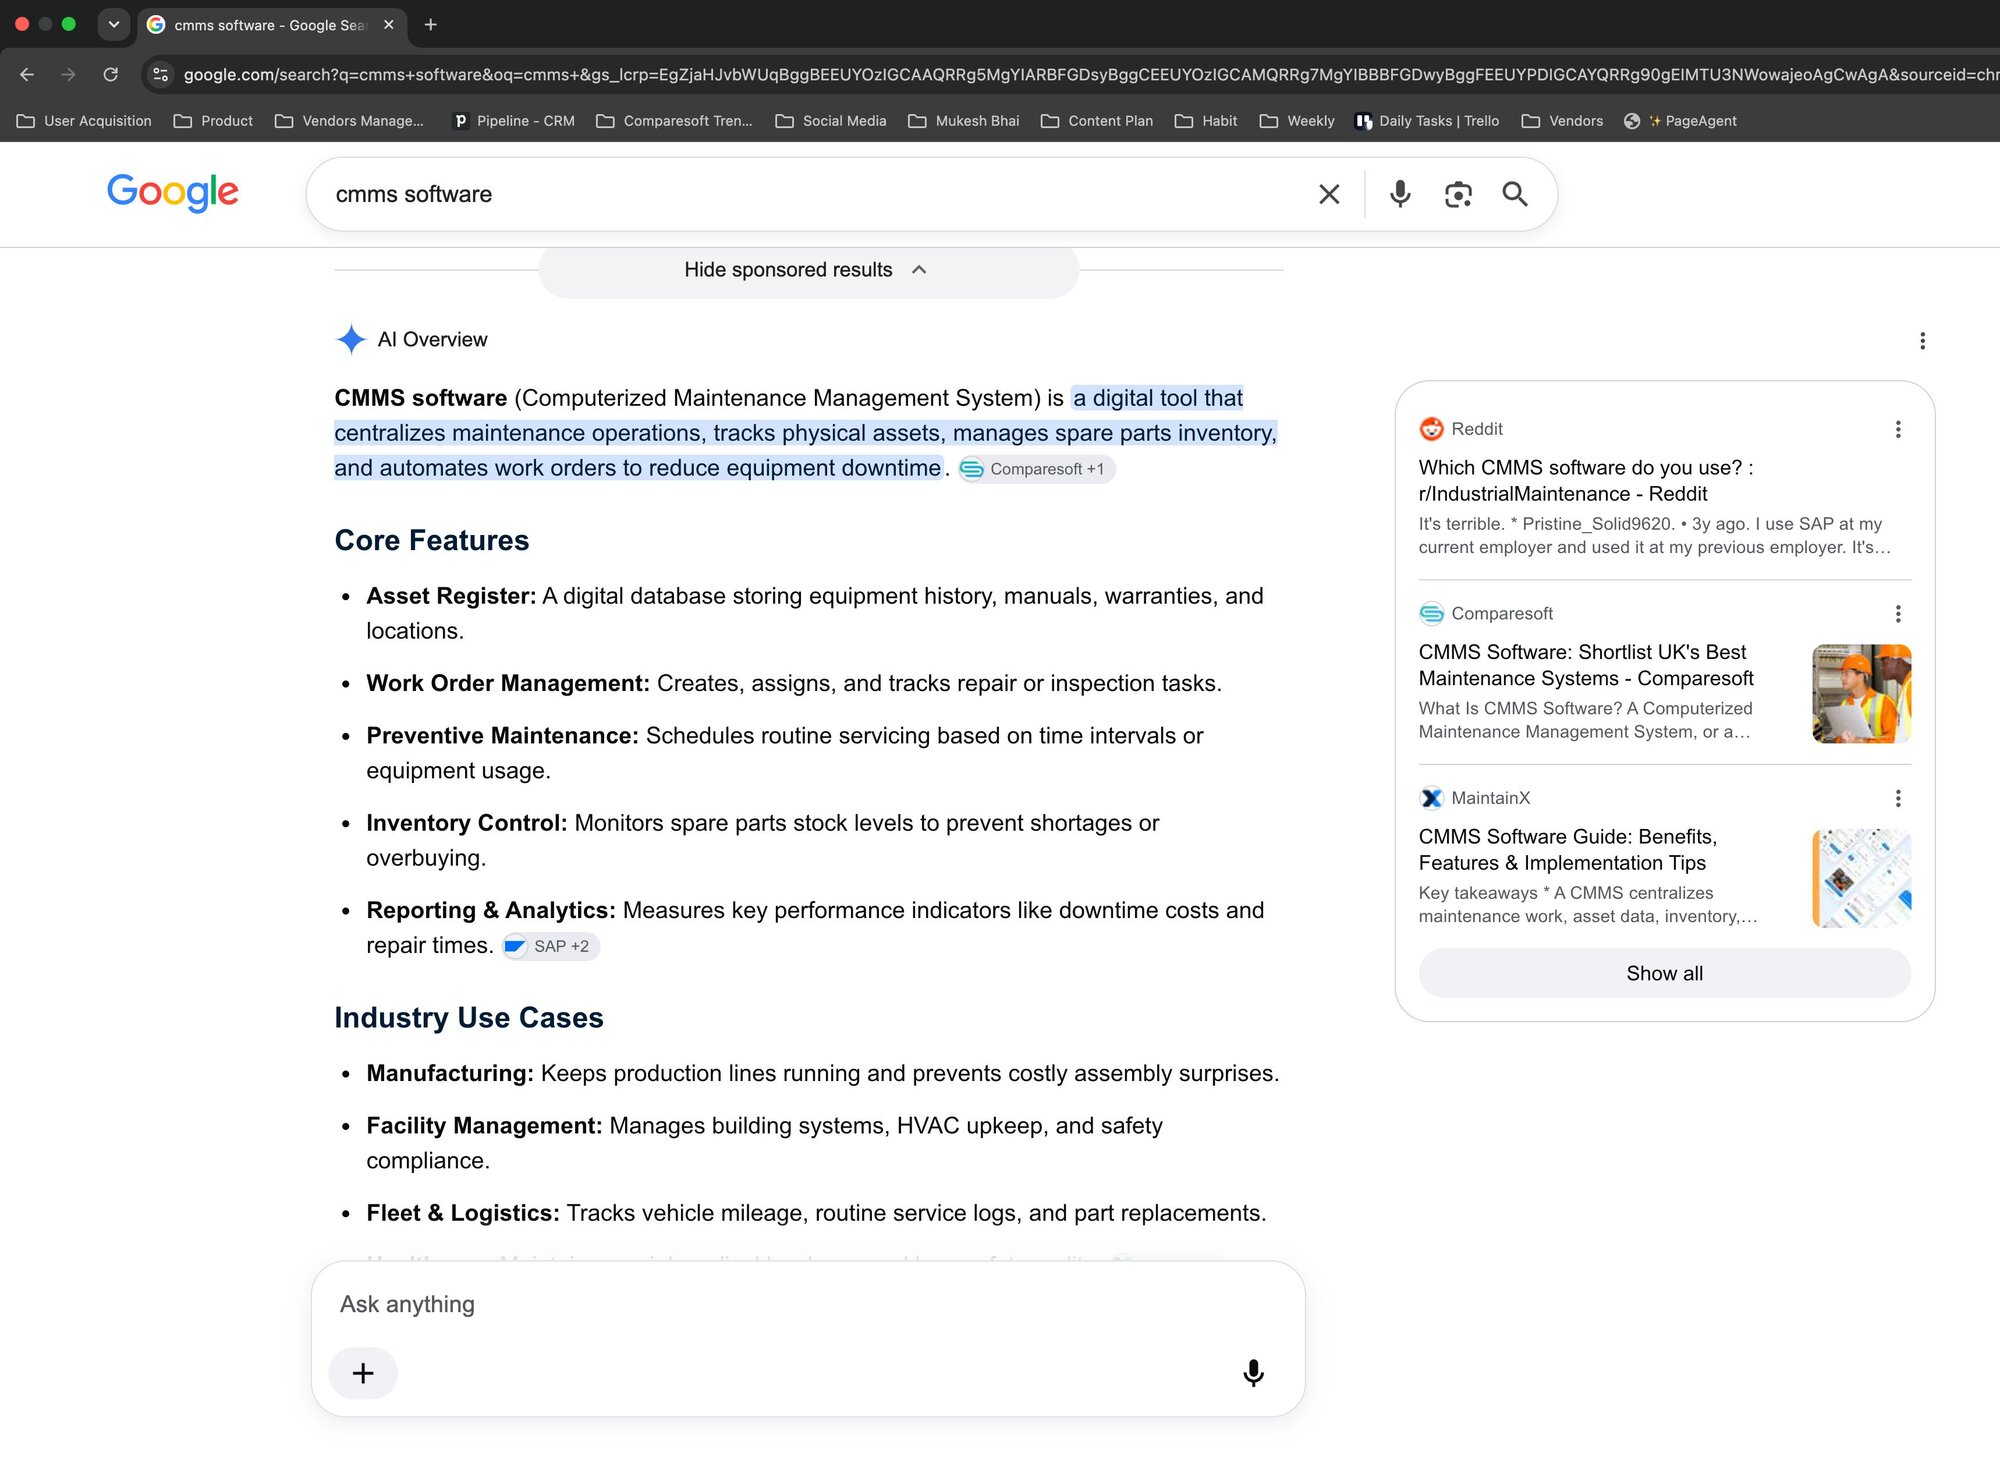
Task: Click the magnifying glass search icon
Action: 1515,194
